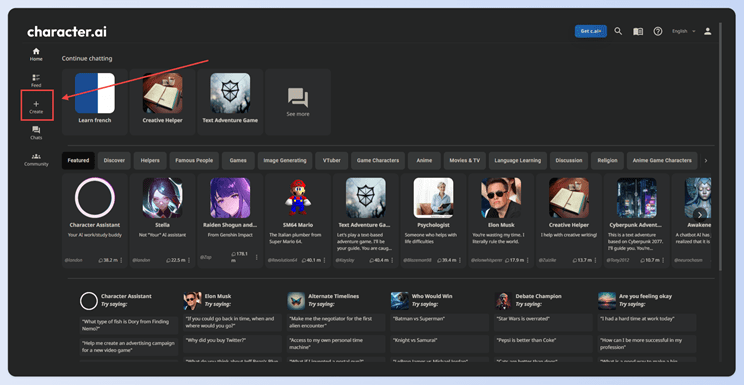Click Debate Champion avatar
744x385 pixels.
[x=503, y=301]
